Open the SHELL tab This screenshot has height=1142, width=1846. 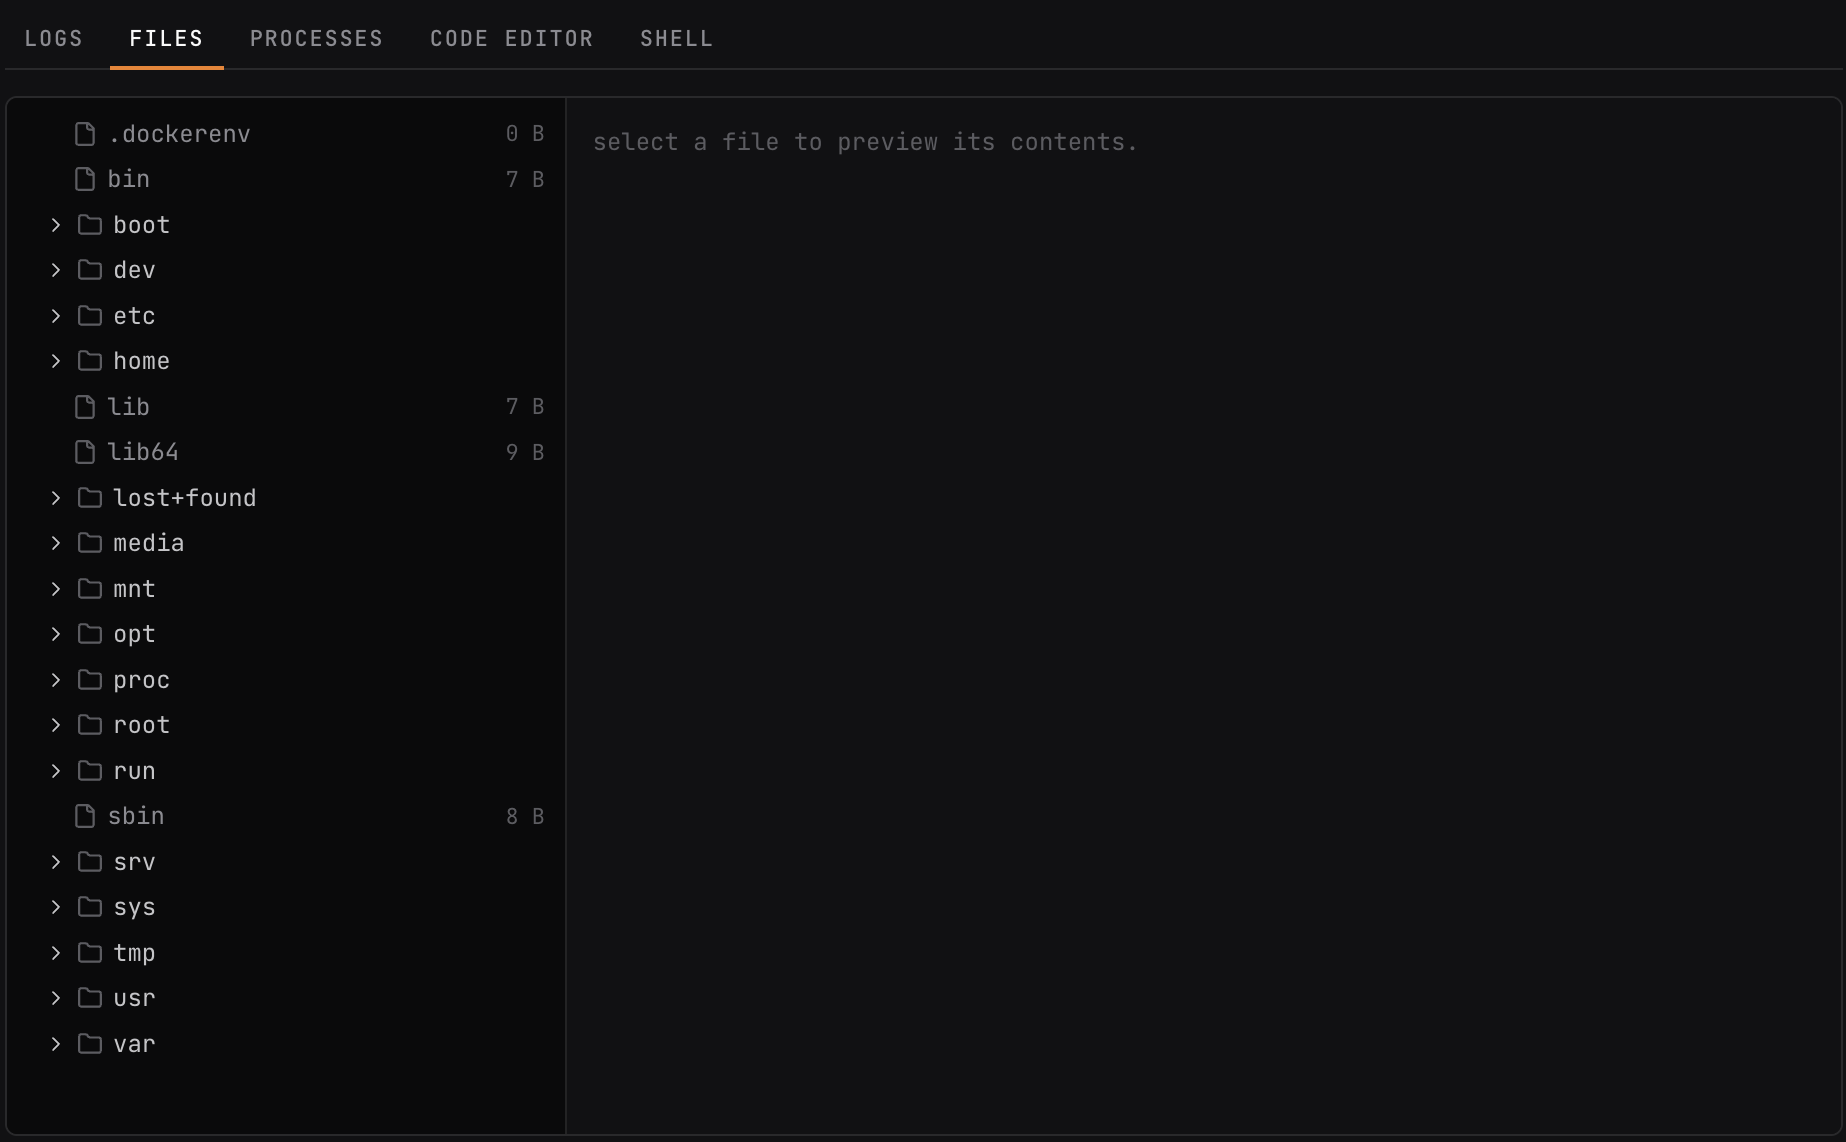676,38
